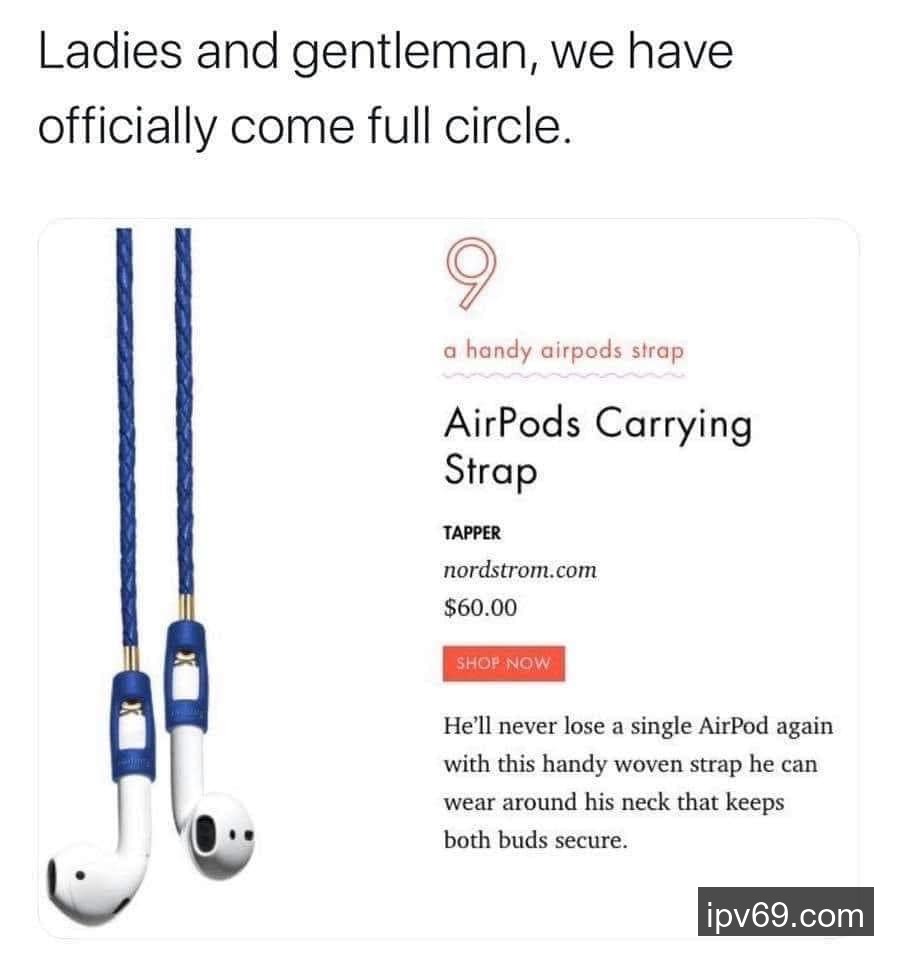Click the right blue AirPod holder sleeve
898x960 pixels.
(186, 675)
